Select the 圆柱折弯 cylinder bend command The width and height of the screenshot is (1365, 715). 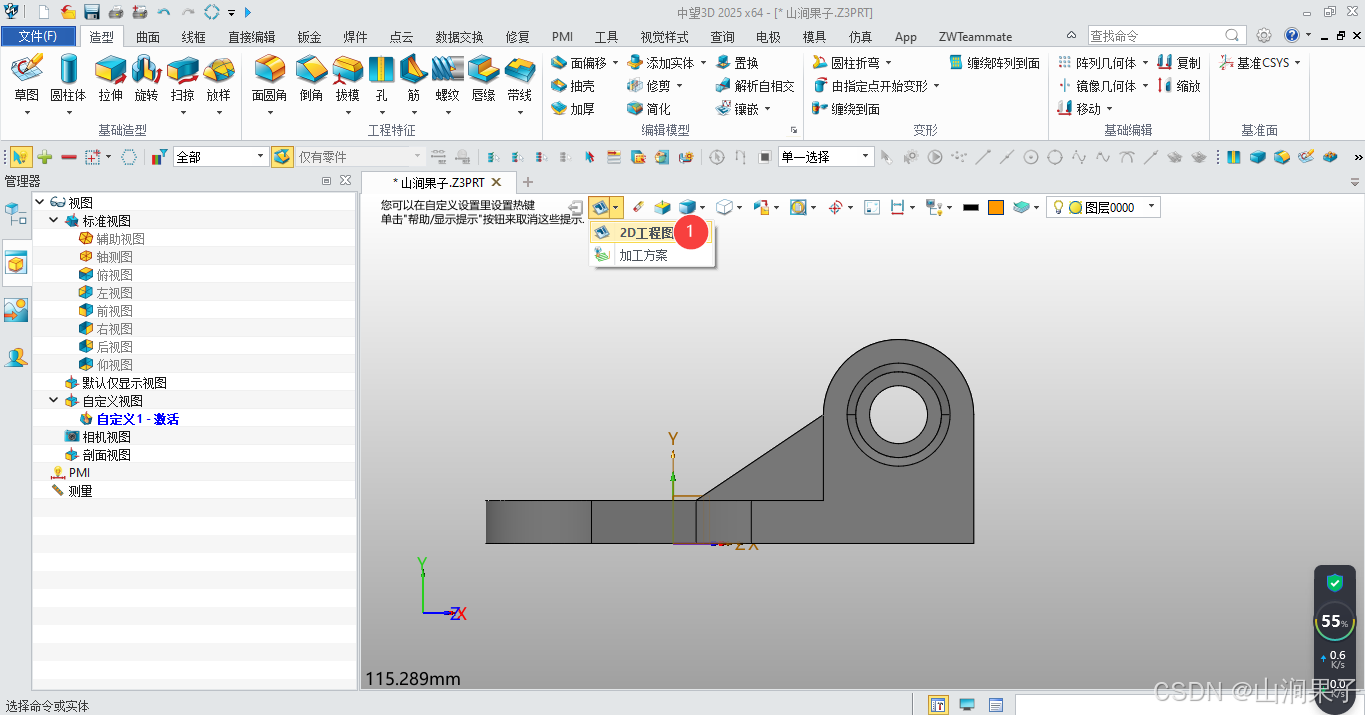pos(845,63)
